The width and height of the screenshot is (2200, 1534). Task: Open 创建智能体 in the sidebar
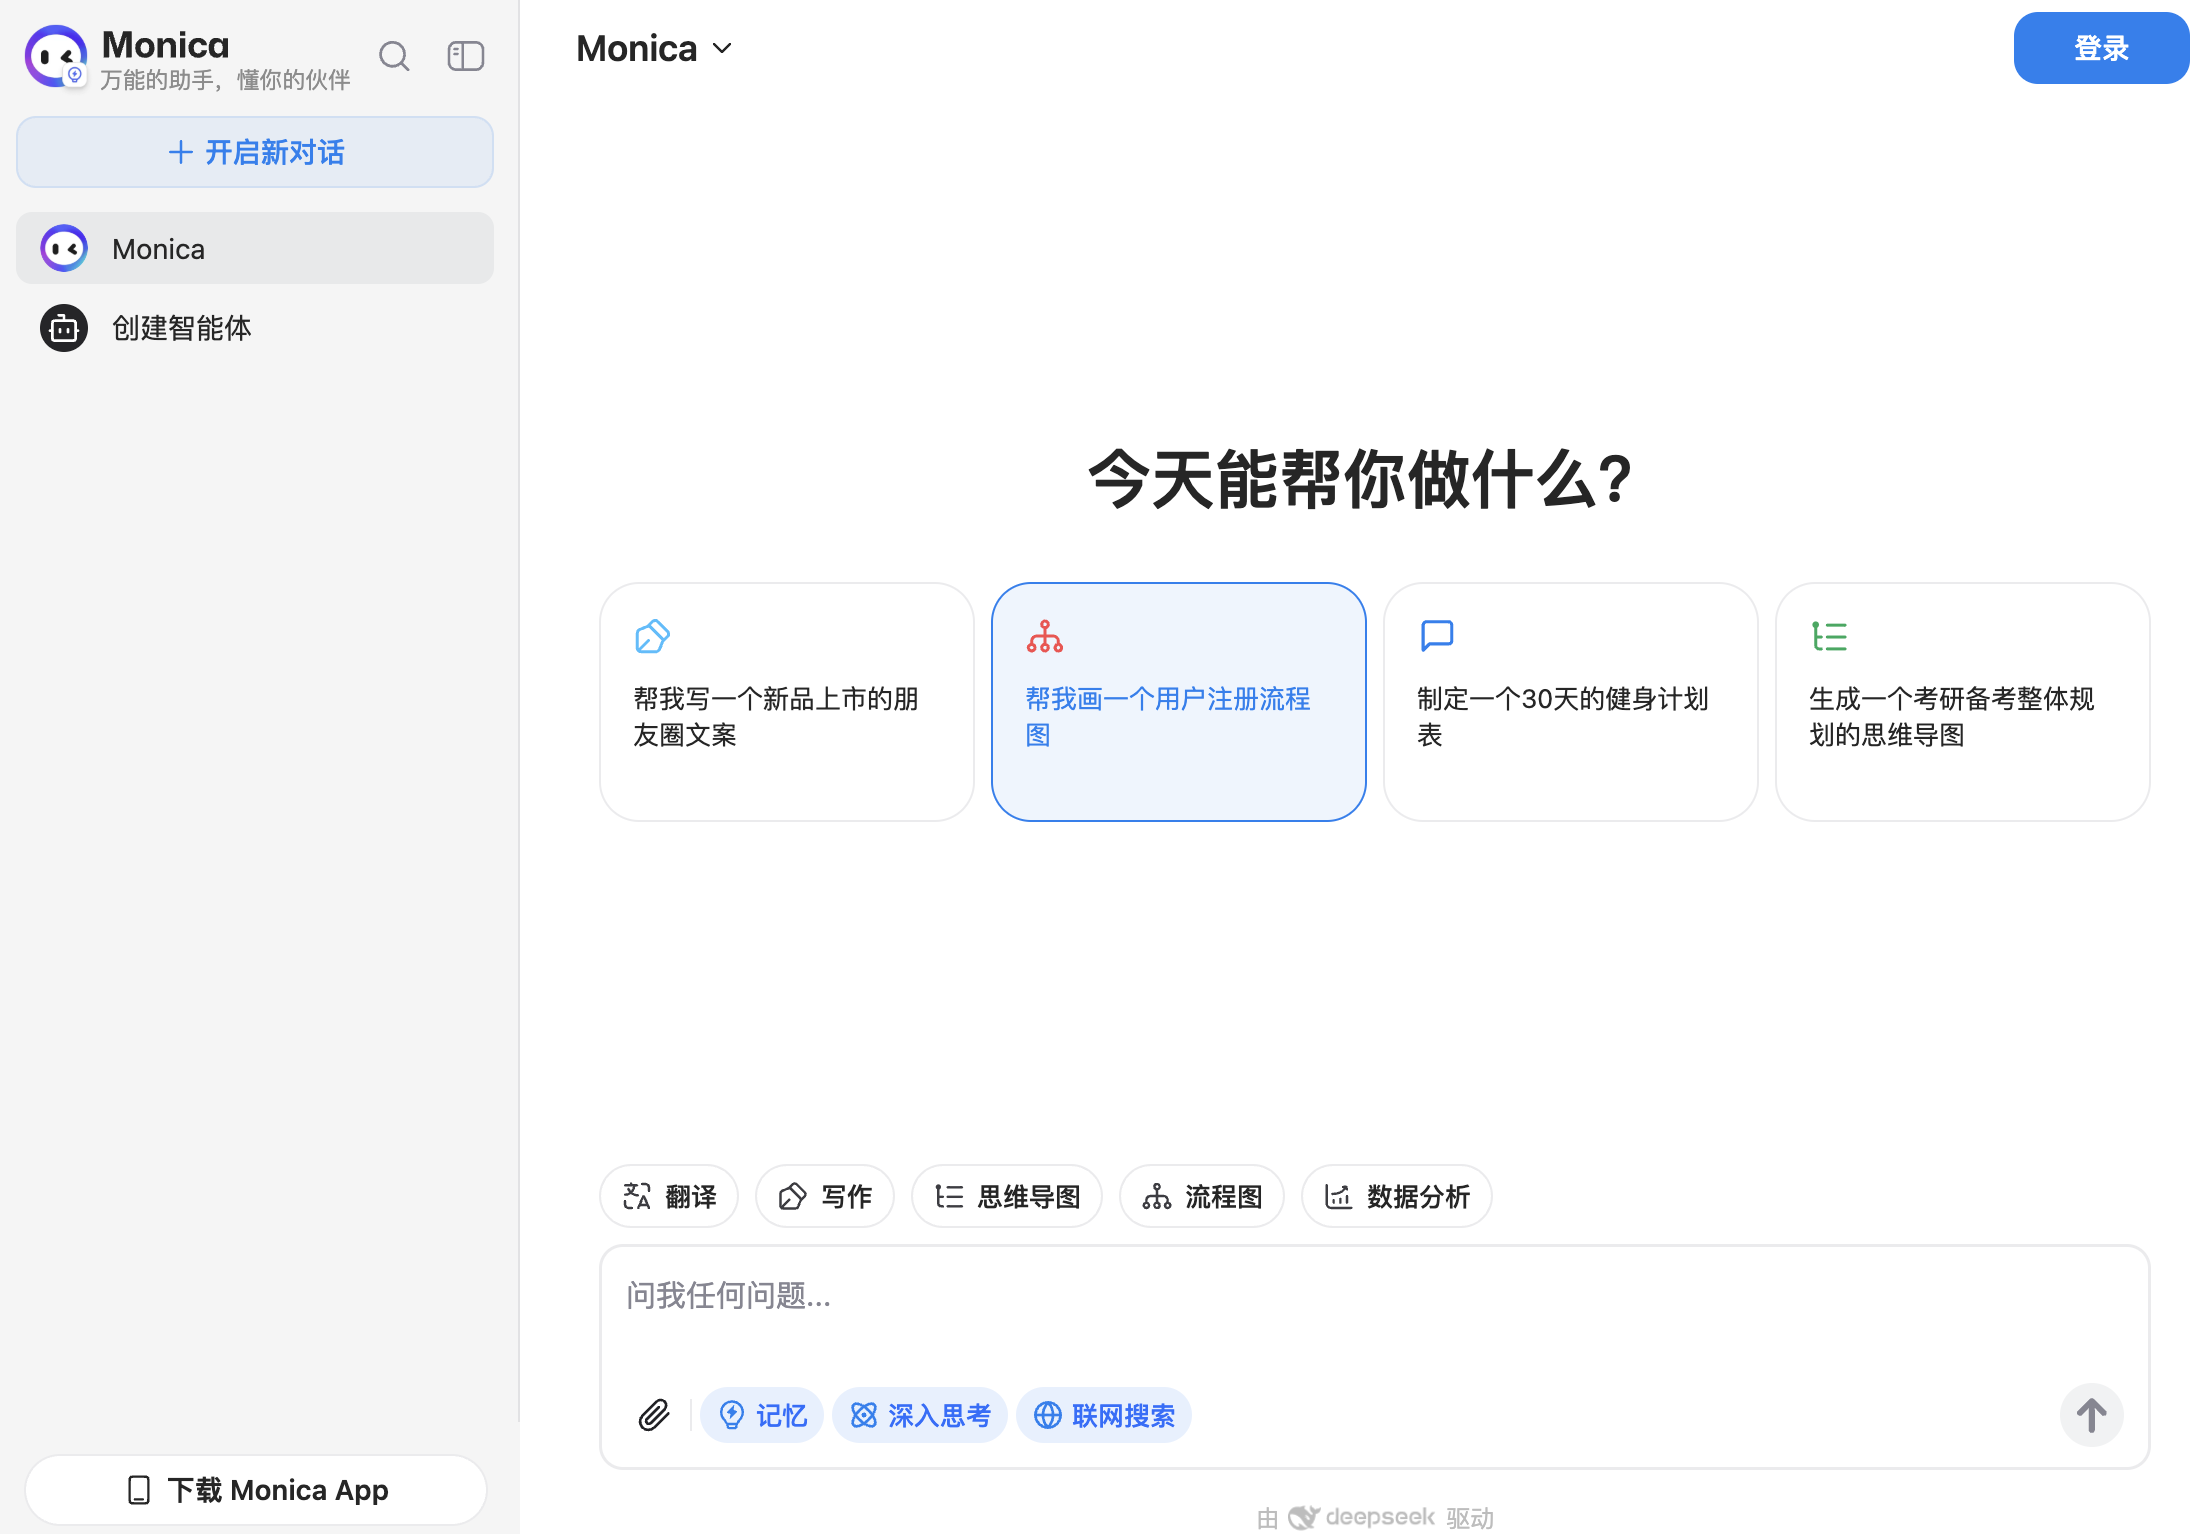coord(255,328)
